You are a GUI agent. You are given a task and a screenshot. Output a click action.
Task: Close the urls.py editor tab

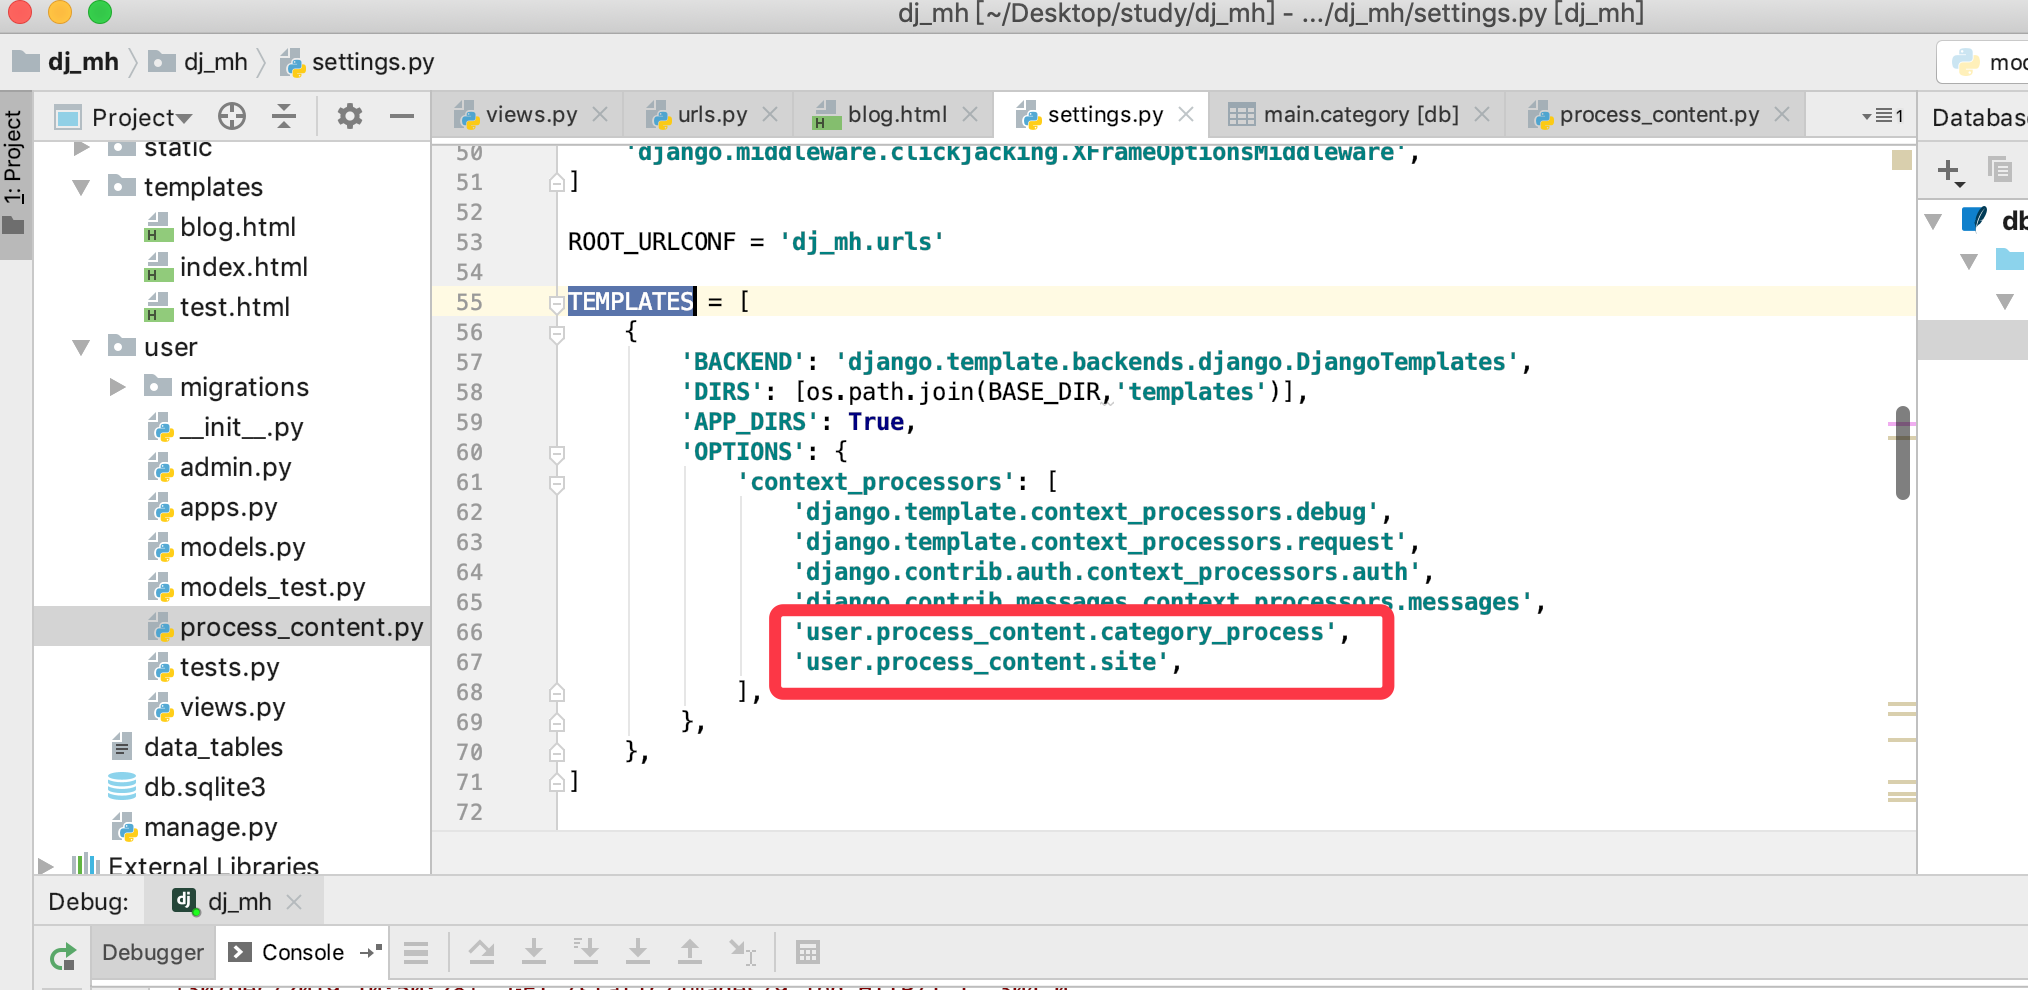pyautogui.click(x=770, y=115)
